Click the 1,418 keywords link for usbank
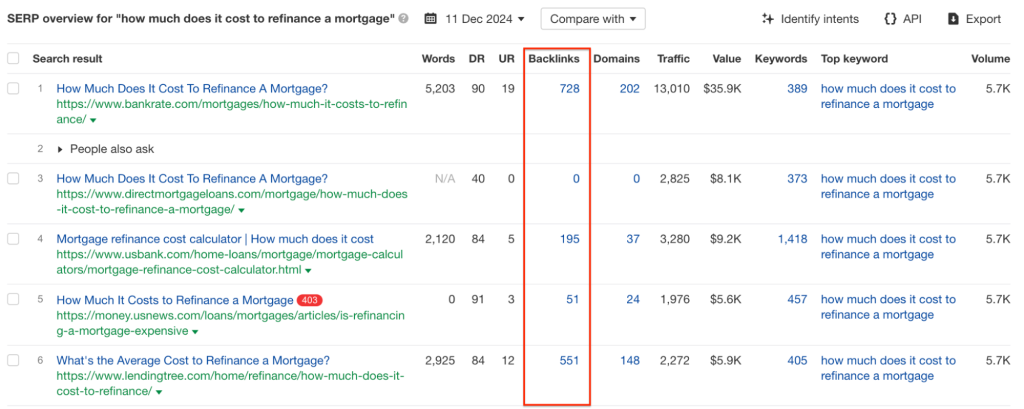Screen dimensions: 1024x409 pyautogui.click(x=792, y=239)
